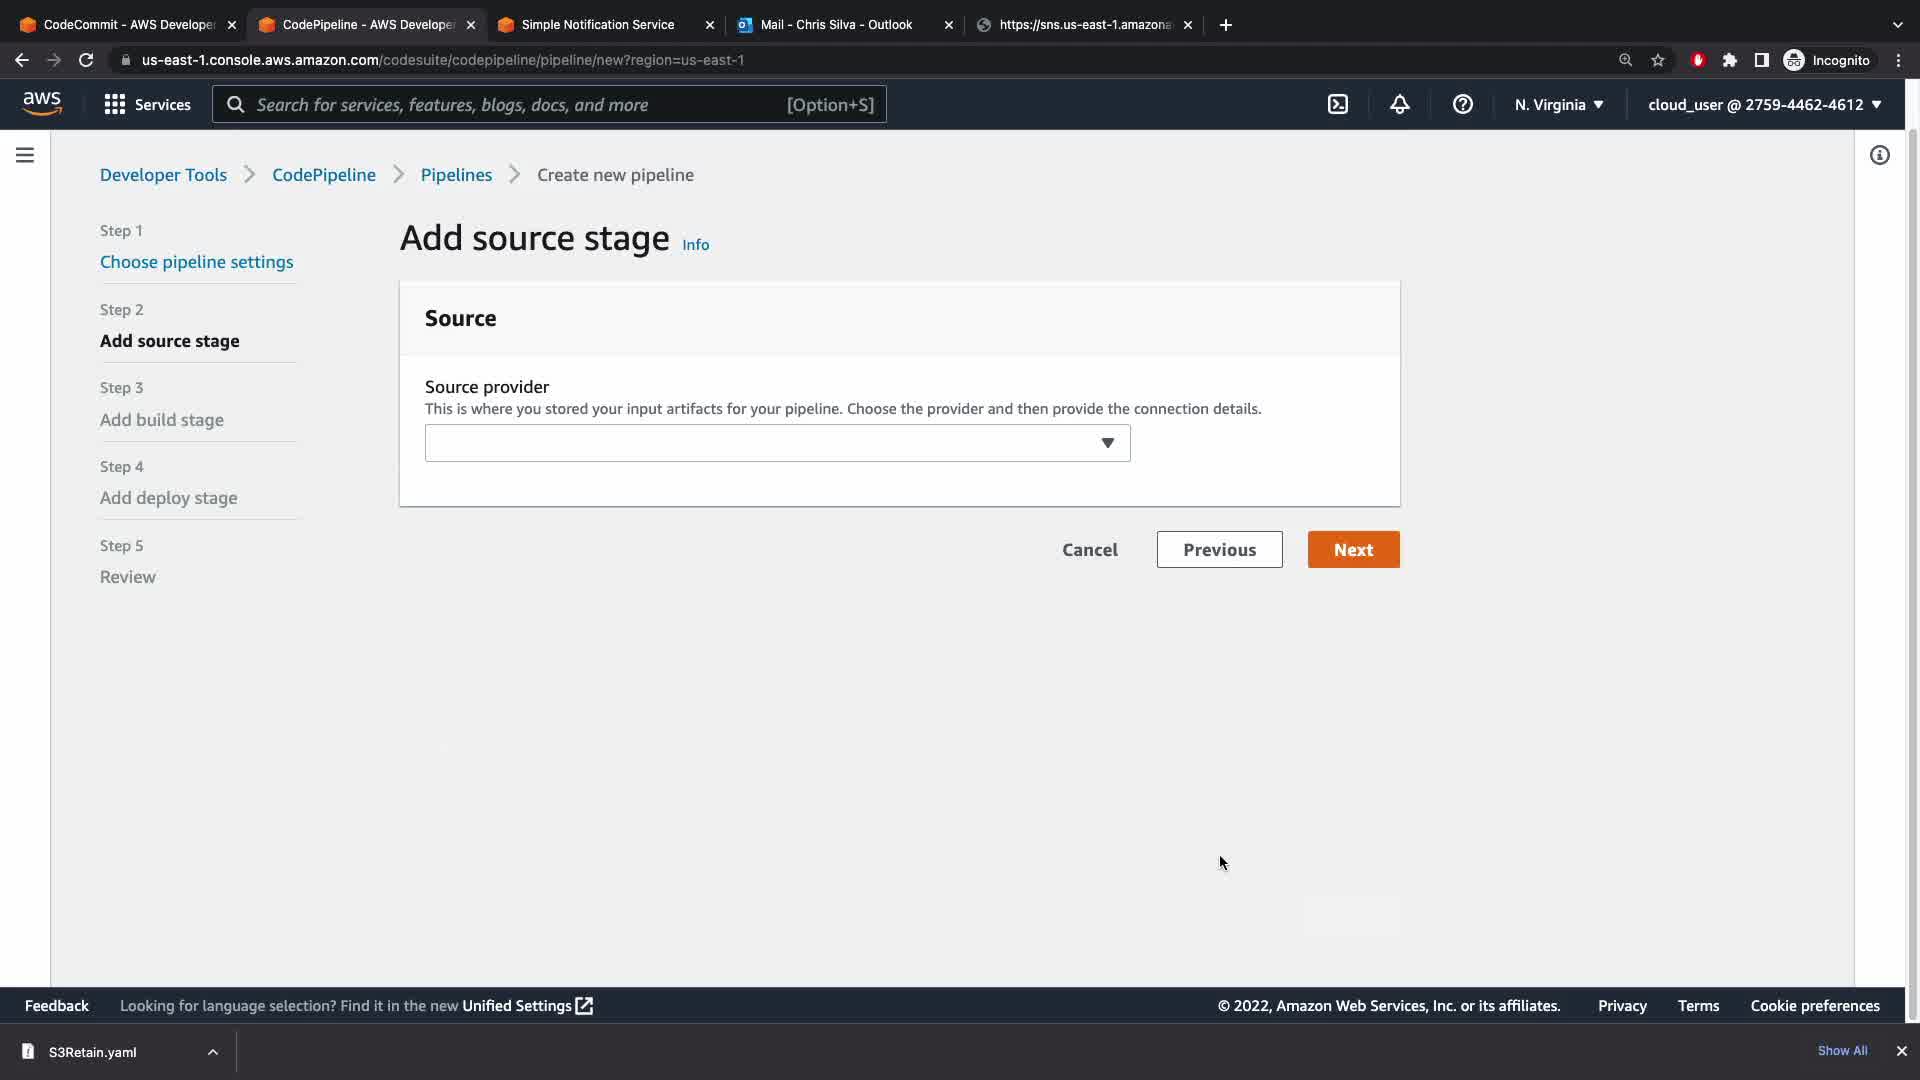Viewport: 1920px width, 1080px height.
Task: Click the help question mark icon
Action: [1462, 105]
